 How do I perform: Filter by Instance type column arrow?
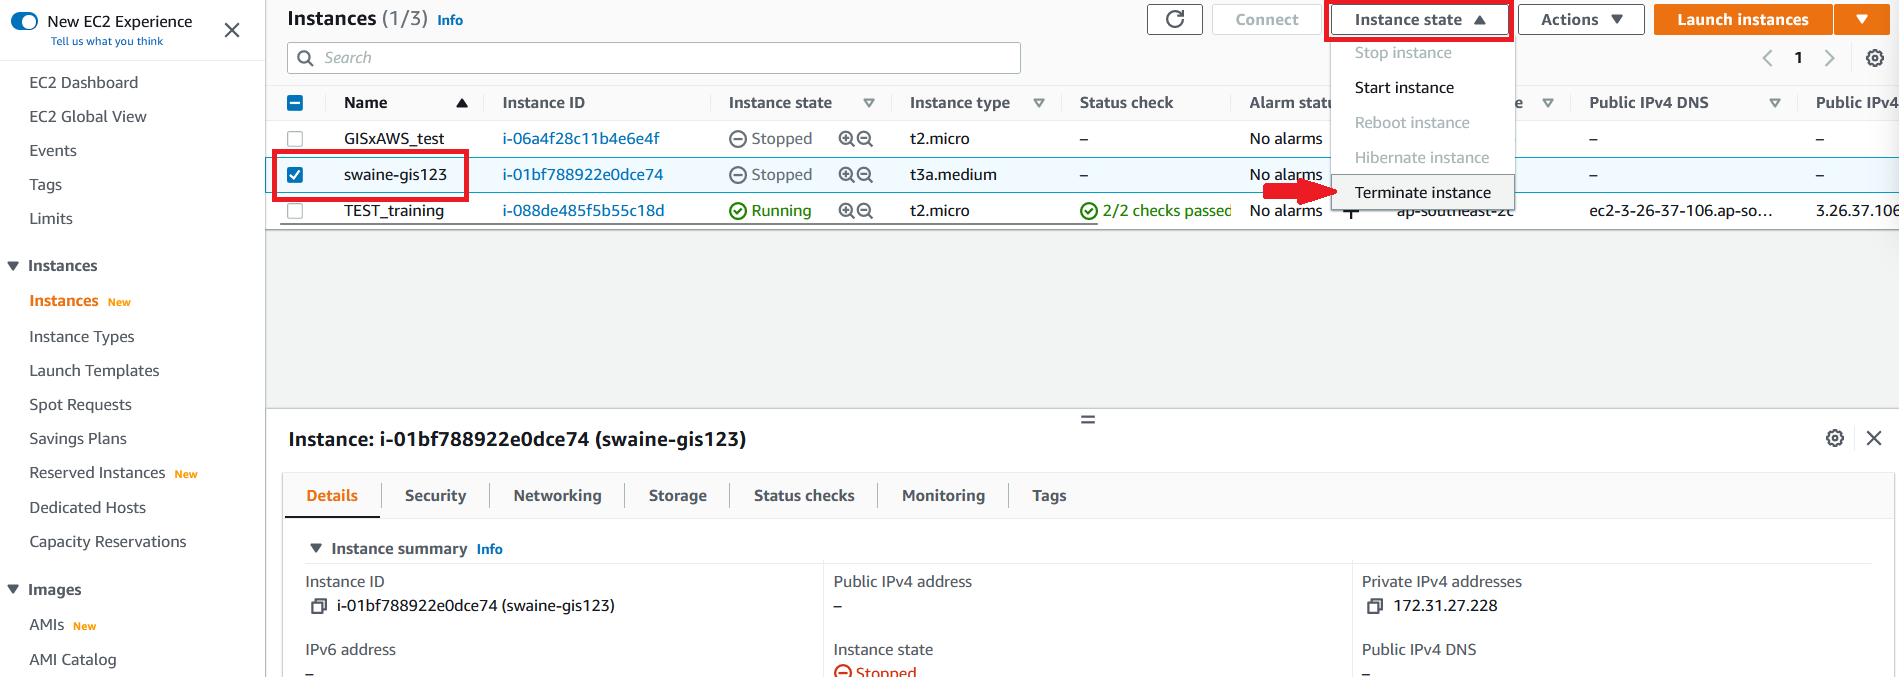pos(1039,103)
